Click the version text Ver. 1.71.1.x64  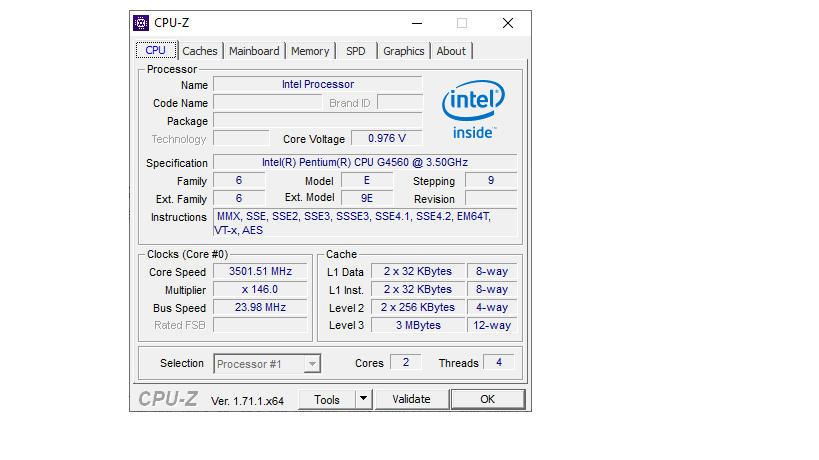[247, 401]
